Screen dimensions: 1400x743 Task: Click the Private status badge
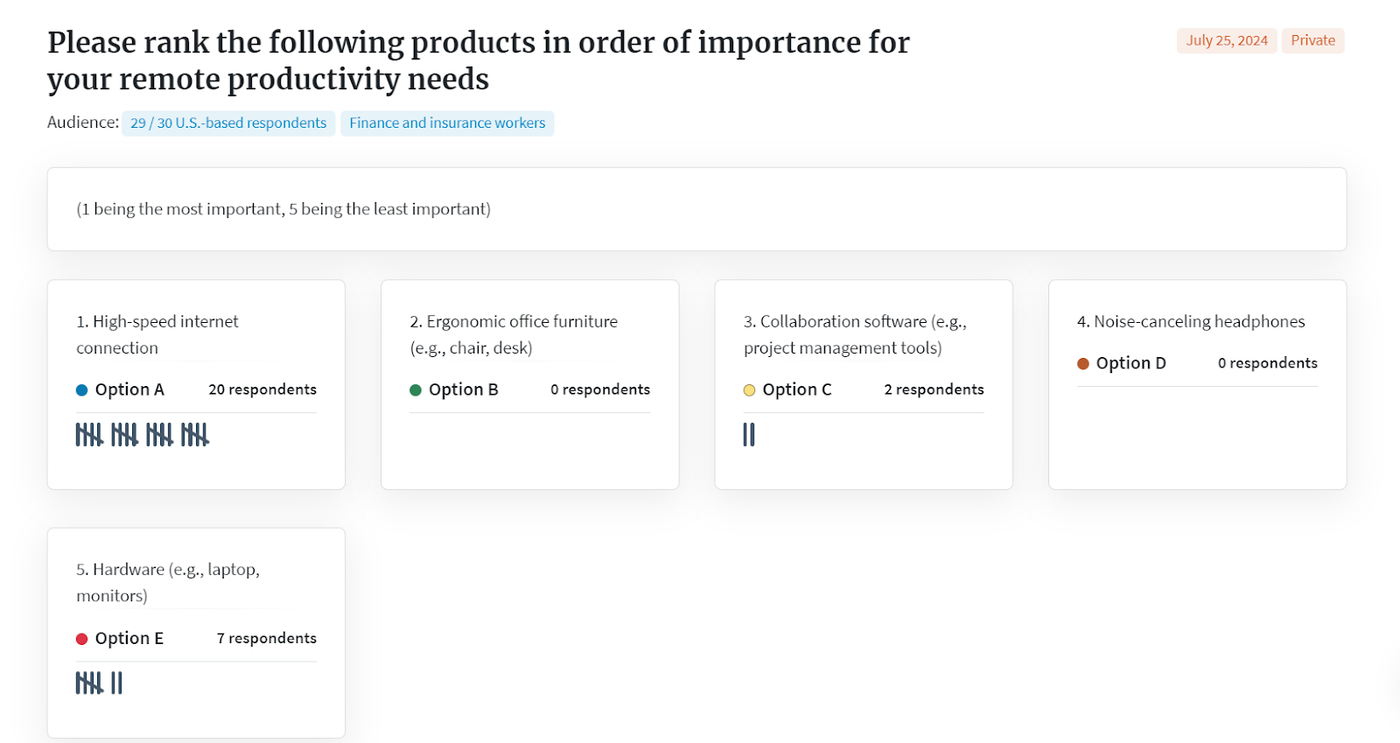click(1313, 40)
